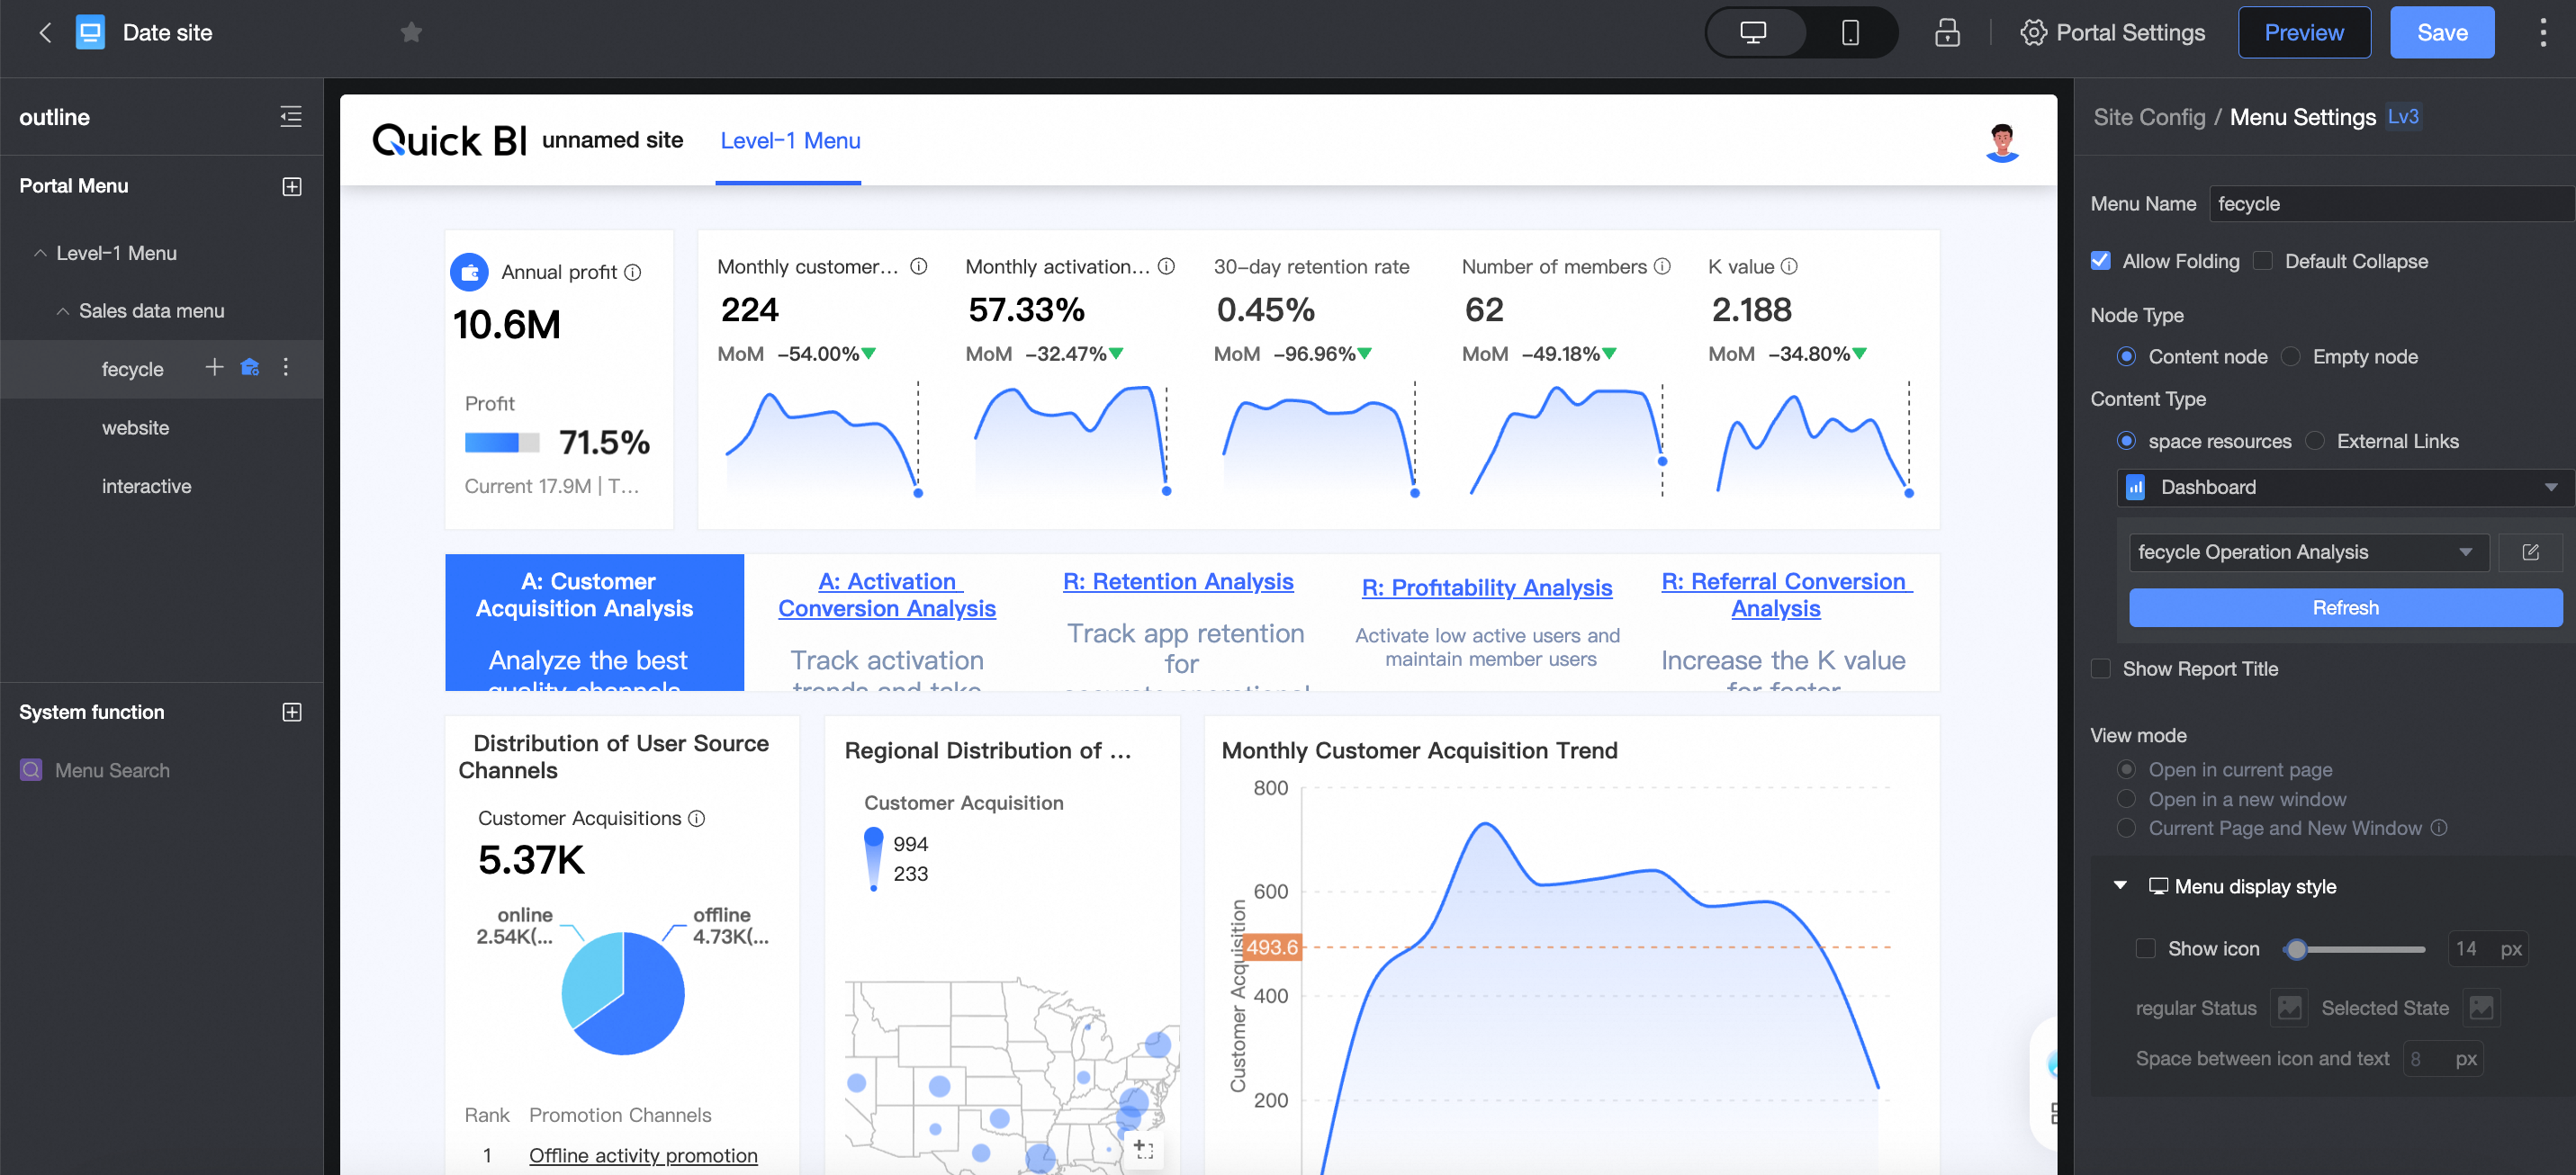The width and height of the screenshot is (2576, 1175).
Task: Open the edit icon beside fecycle Operation Analysis
Action: point(2529,553)
